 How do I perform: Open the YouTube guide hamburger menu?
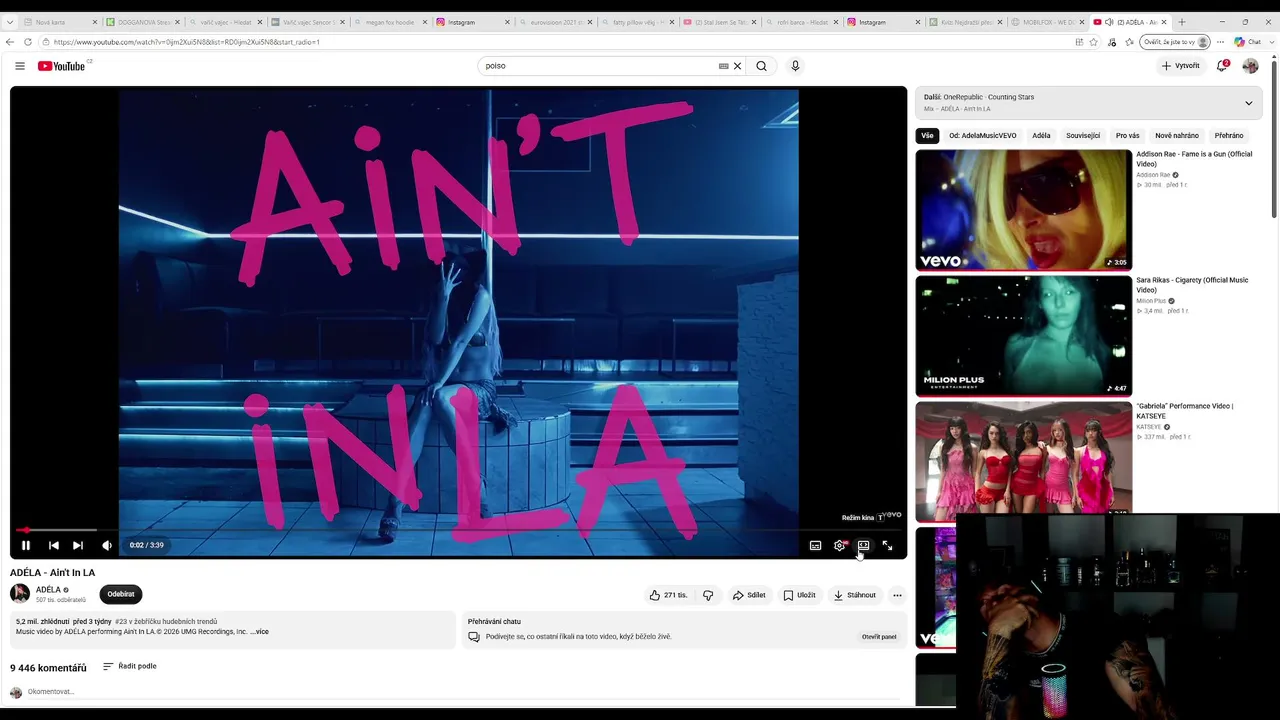click(x=20, y=66)
